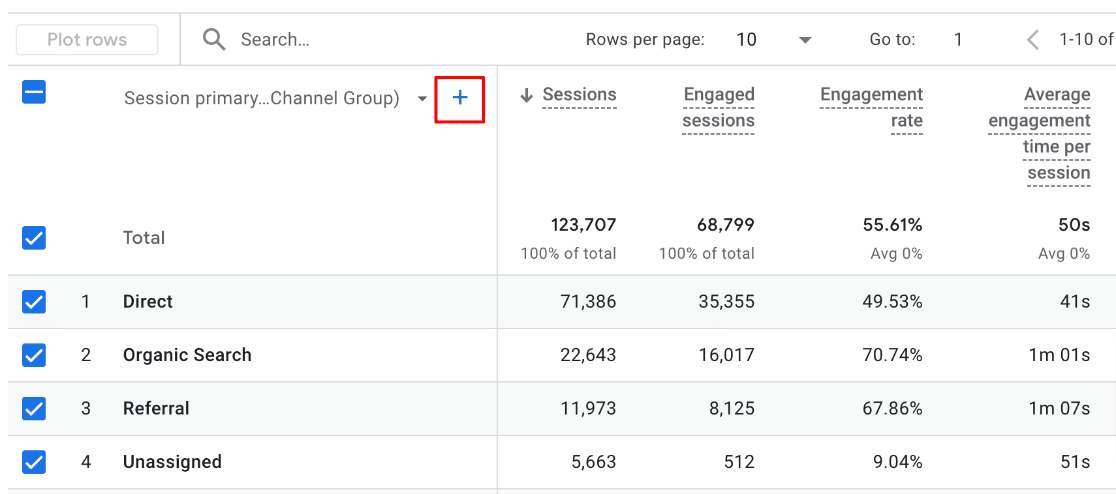
Task: Expand the Session primary Channel Group dimension dropdown
Action: coord(422,99)
